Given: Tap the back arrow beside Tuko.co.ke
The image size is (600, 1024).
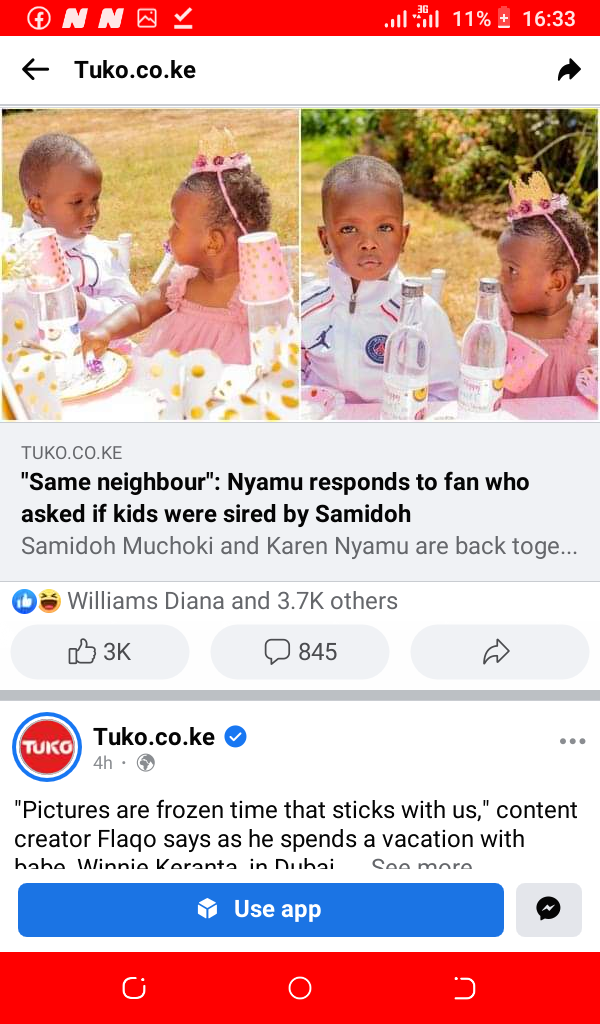Looking at the screenshot, I should coord(35,69).
